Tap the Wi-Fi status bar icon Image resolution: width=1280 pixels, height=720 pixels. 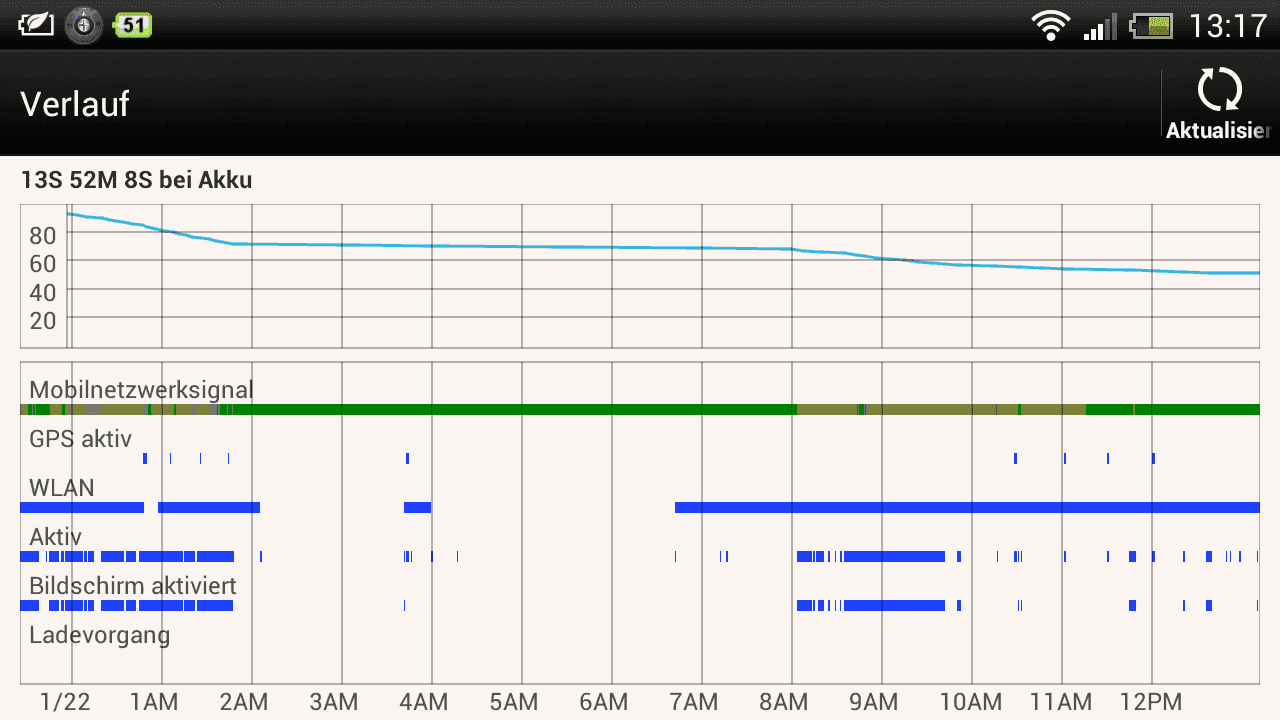tap(1051, 25)
